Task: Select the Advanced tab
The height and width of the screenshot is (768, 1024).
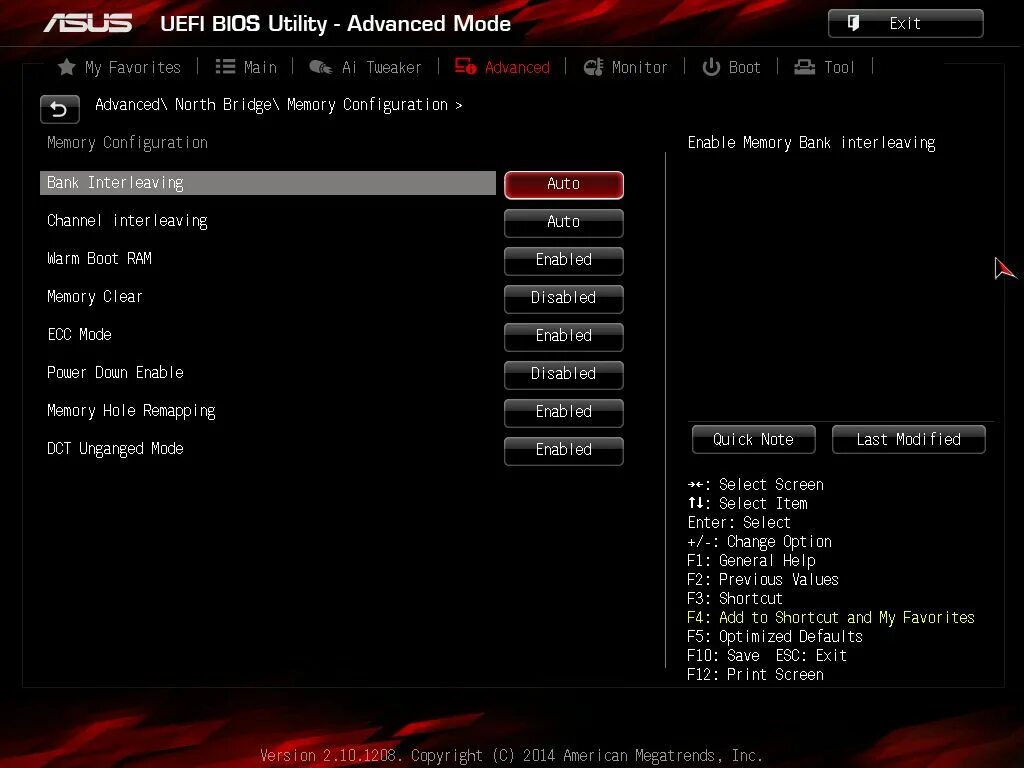Action: point(502,67)
